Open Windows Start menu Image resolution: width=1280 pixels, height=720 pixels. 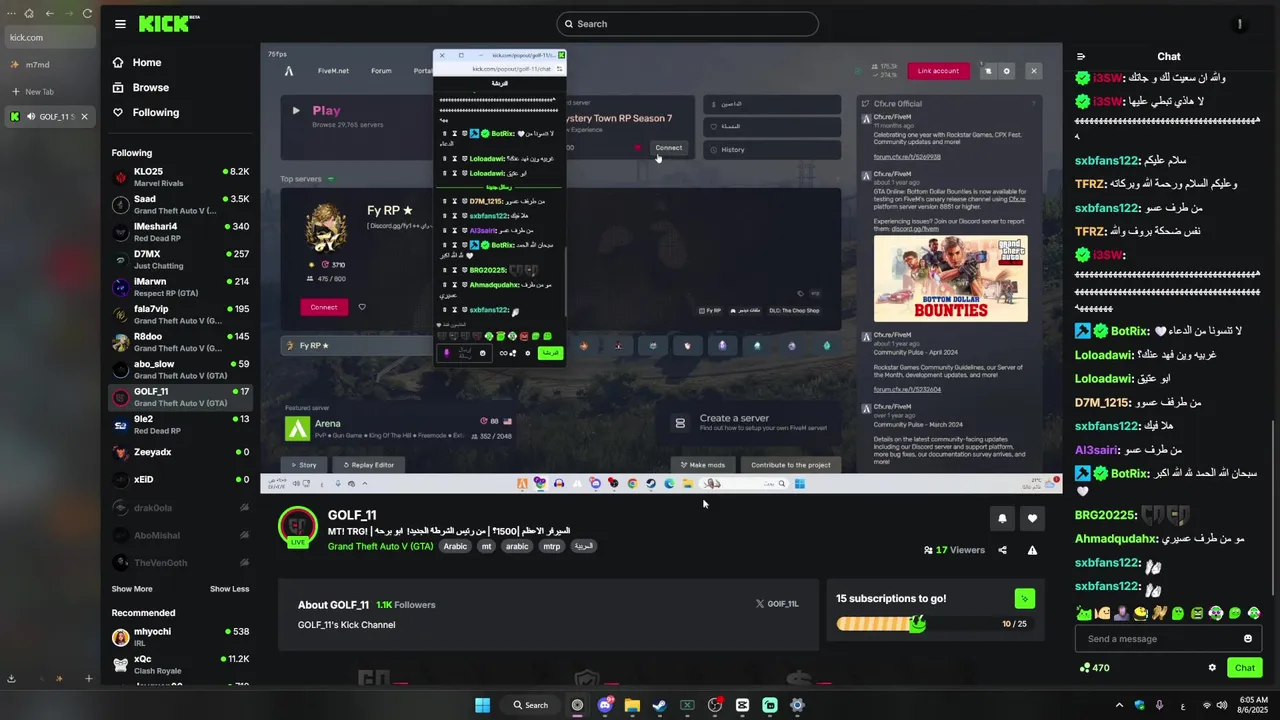point(482,705)
